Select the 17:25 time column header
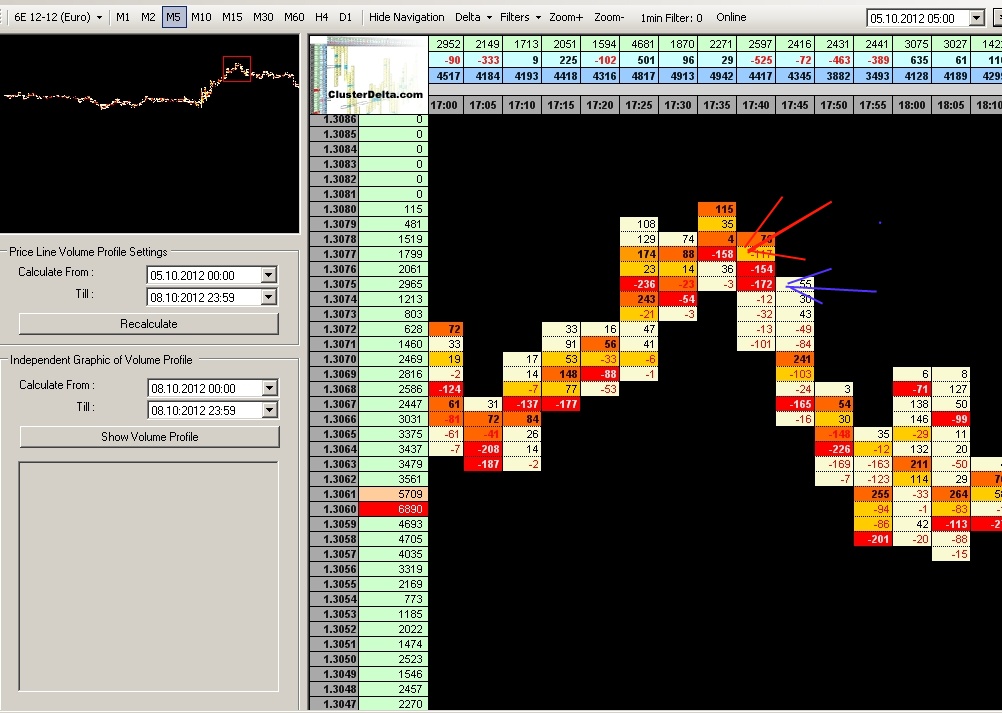This screenshot has height=713, width=1002. [639, 105]
